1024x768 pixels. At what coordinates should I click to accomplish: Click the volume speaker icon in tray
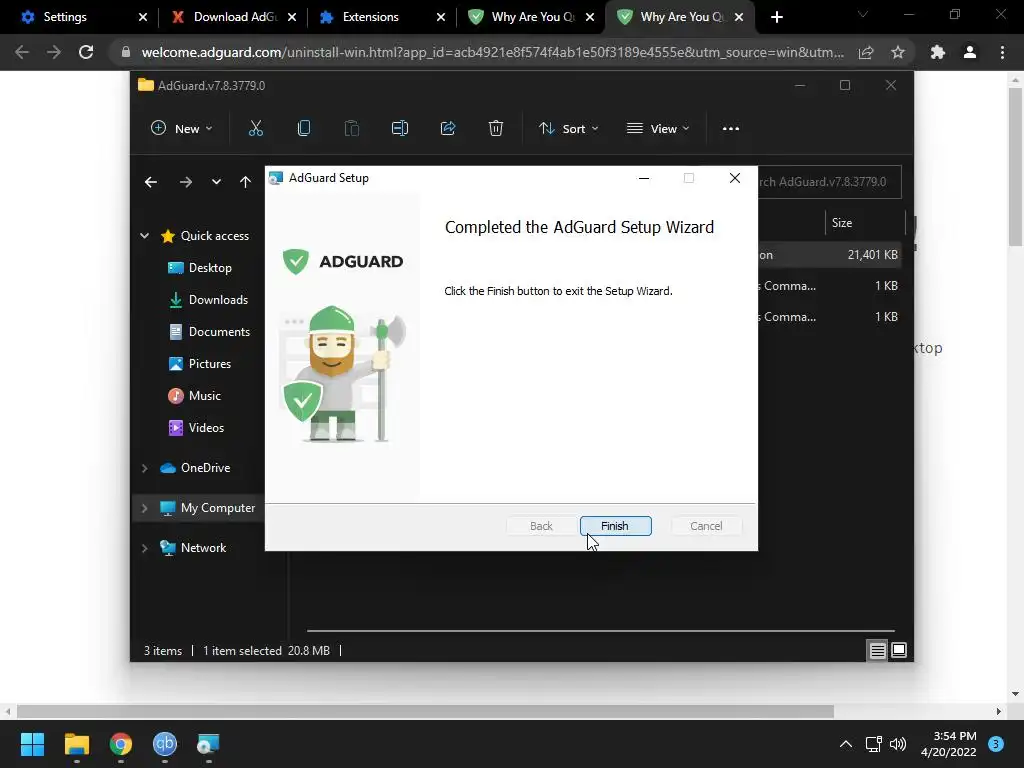click(898, 744)
